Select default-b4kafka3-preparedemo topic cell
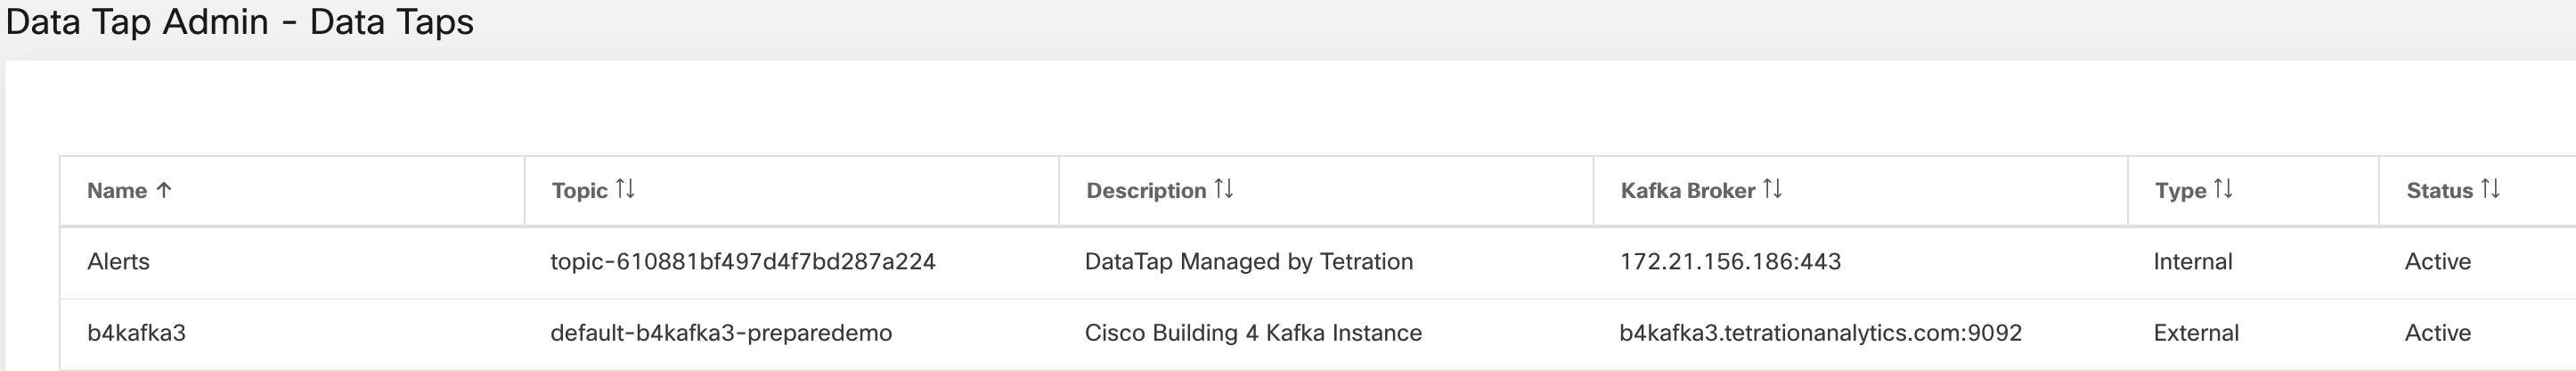Viewport: 2576px width, 371px height. (x=721, y=333)
